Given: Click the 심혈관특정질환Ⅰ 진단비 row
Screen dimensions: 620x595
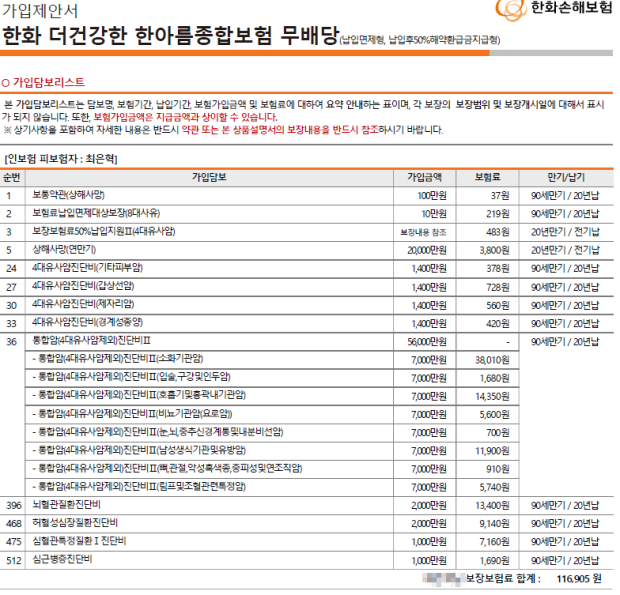Looking at the screenshot, I should [307, 542].
